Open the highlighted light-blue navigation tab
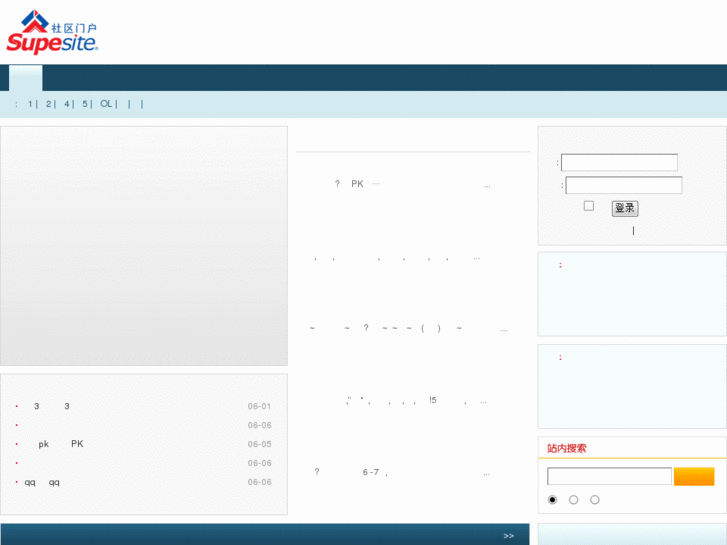The height and width of the screenshot is (545, 727). (x=26, y=78)
